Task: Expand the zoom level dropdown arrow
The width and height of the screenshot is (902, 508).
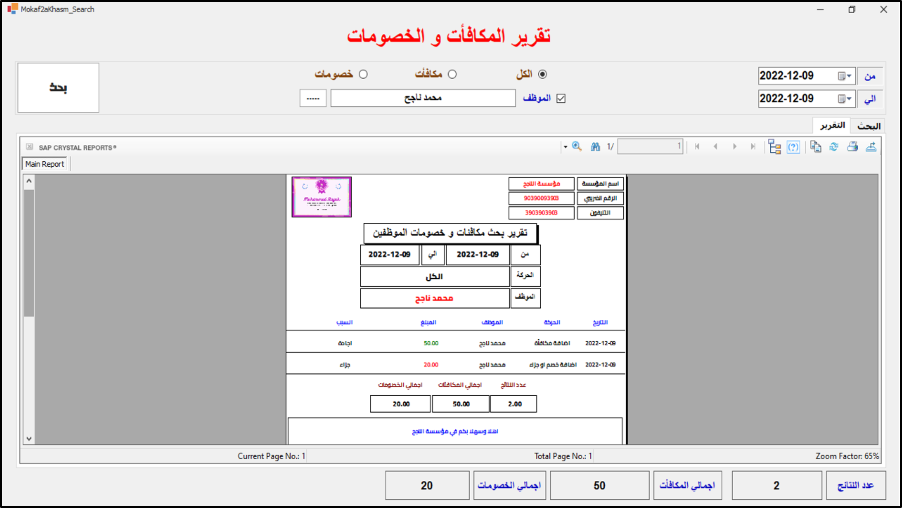Action: pos(564,147)
